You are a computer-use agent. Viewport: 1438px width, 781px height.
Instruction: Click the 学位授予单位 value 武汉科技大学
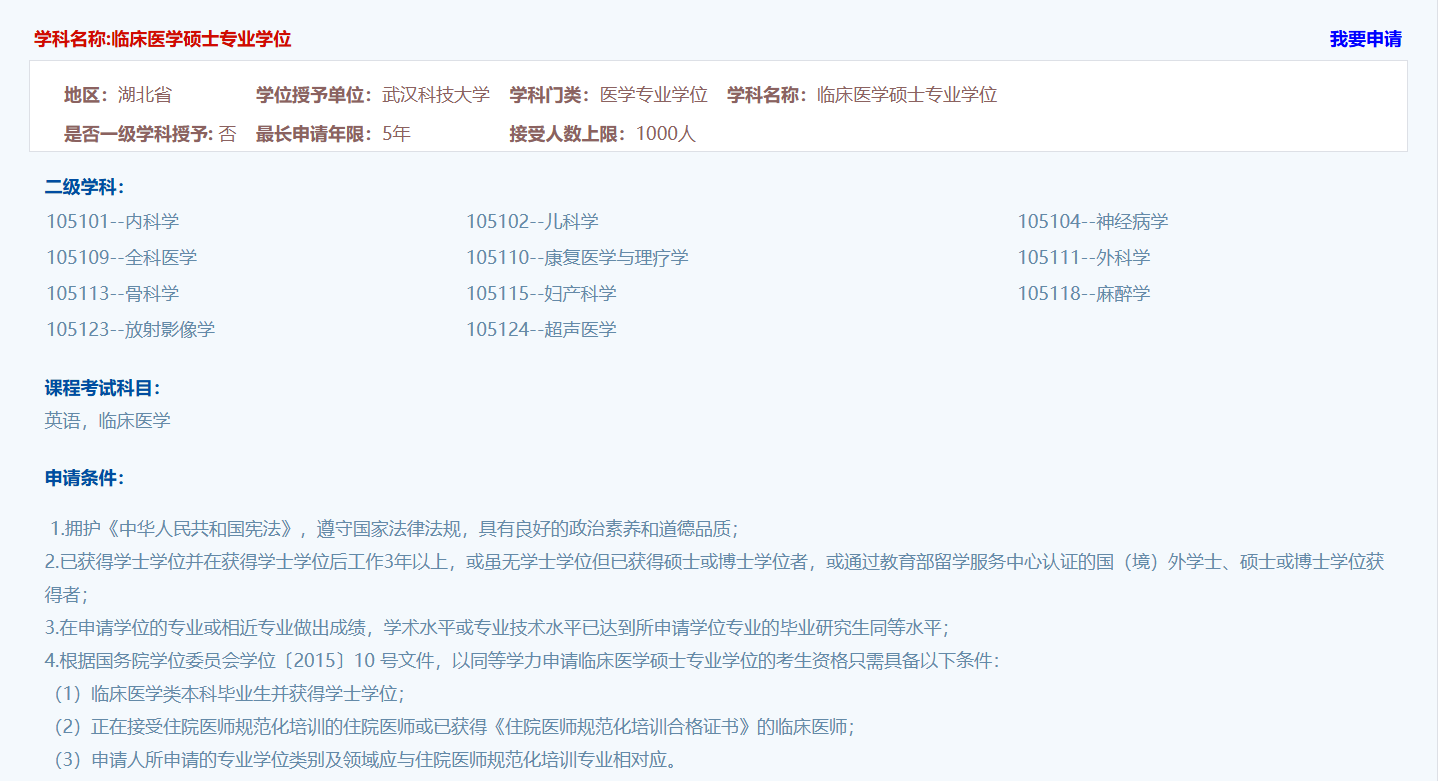coord(436,95)
